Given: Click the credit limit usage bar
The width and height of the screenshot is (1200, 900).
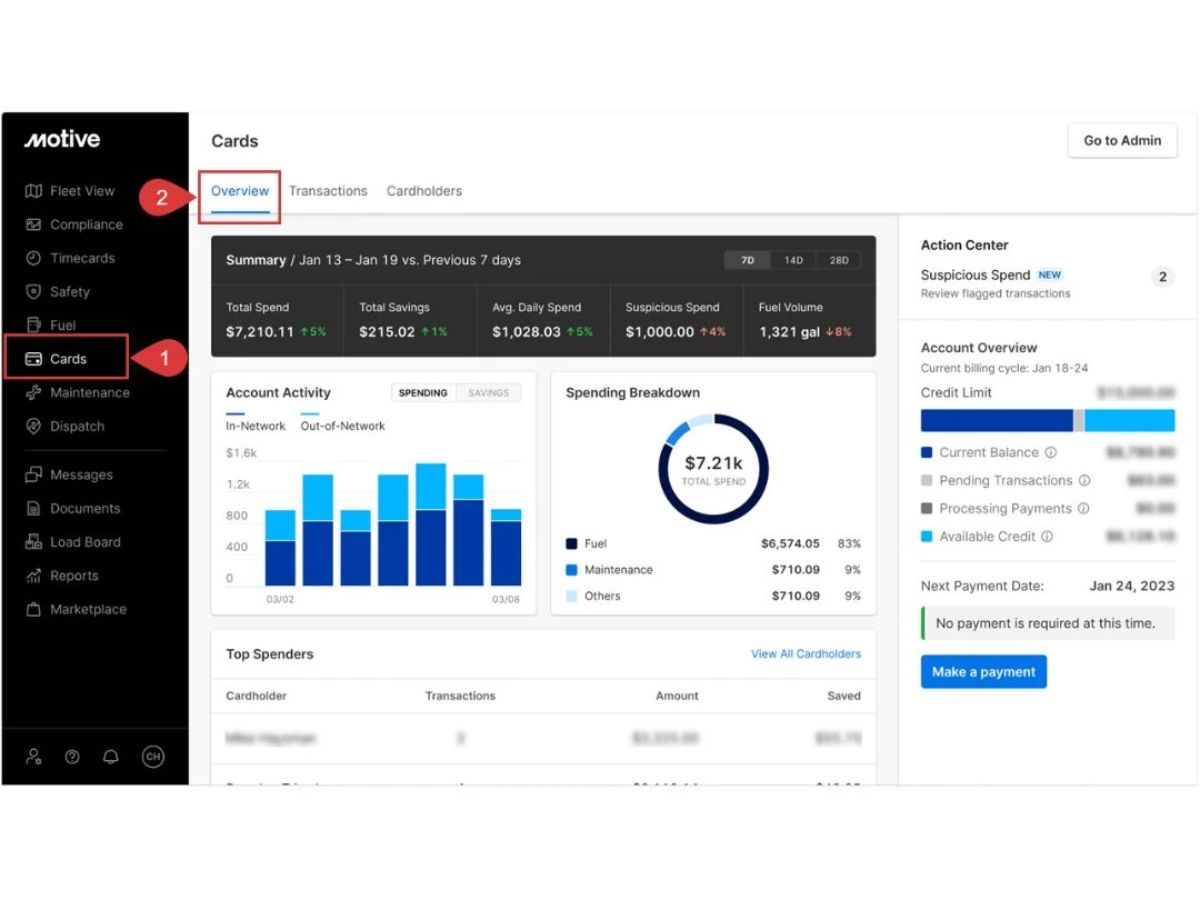Looking at the screenshot, I should (x=1048, y=420).
